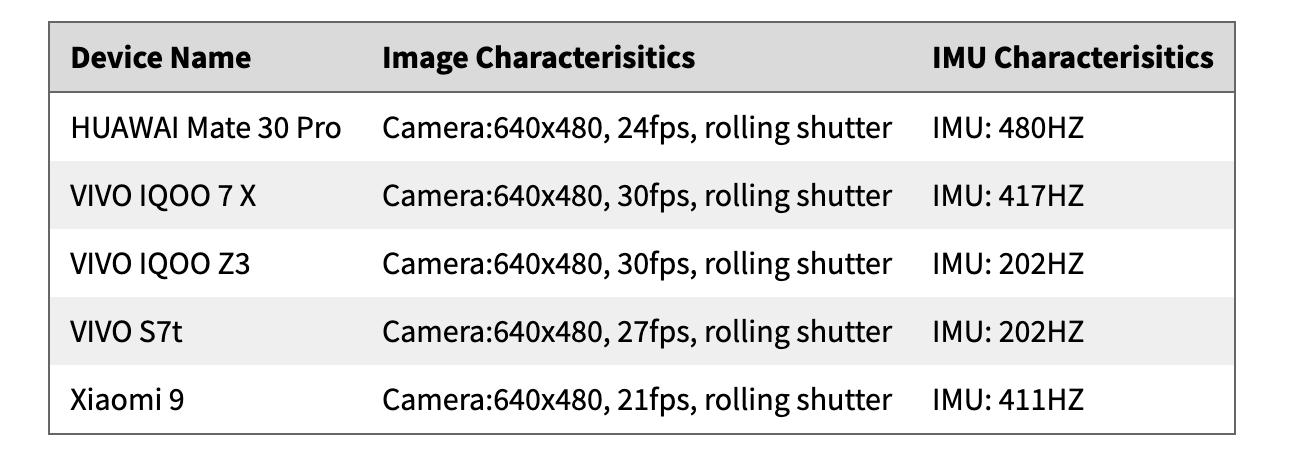Select the IMU: 417HZ cell

coord(1008,196)
